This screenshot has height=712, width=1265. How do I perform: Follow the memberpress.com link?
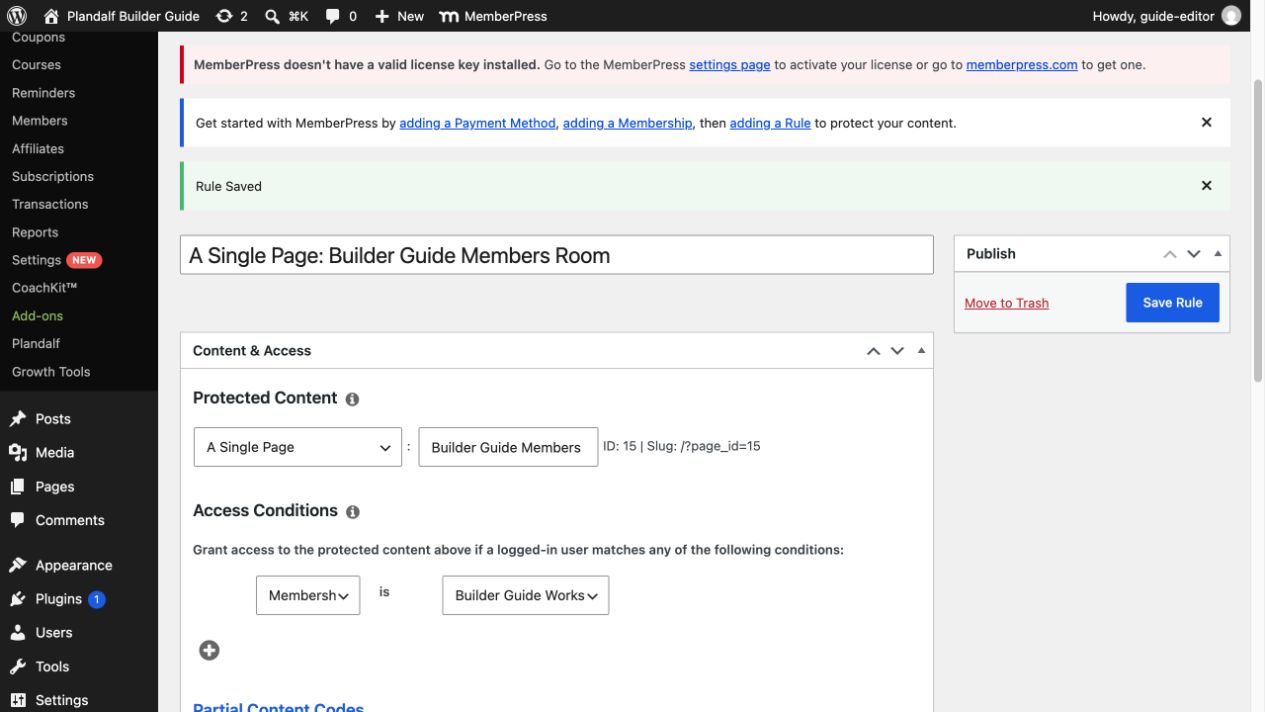pyautogui.click(x=1021, y=64)
